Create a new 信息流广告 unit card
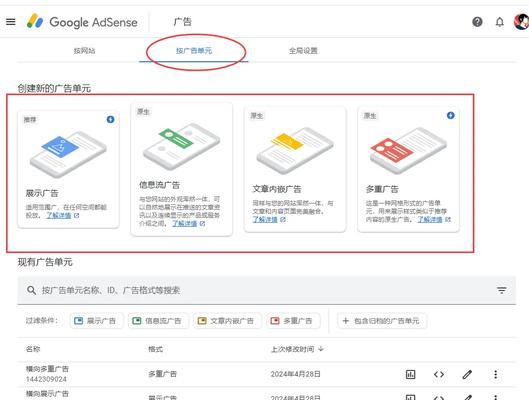This screenshot has width=529, height=400. (182, 169)
